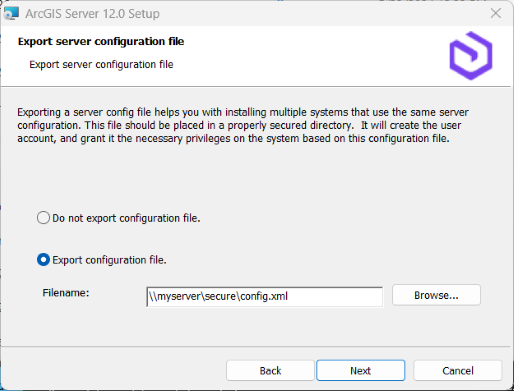
Task: Select 'Do not export configuration file' radio button
Action: (43, 218)
